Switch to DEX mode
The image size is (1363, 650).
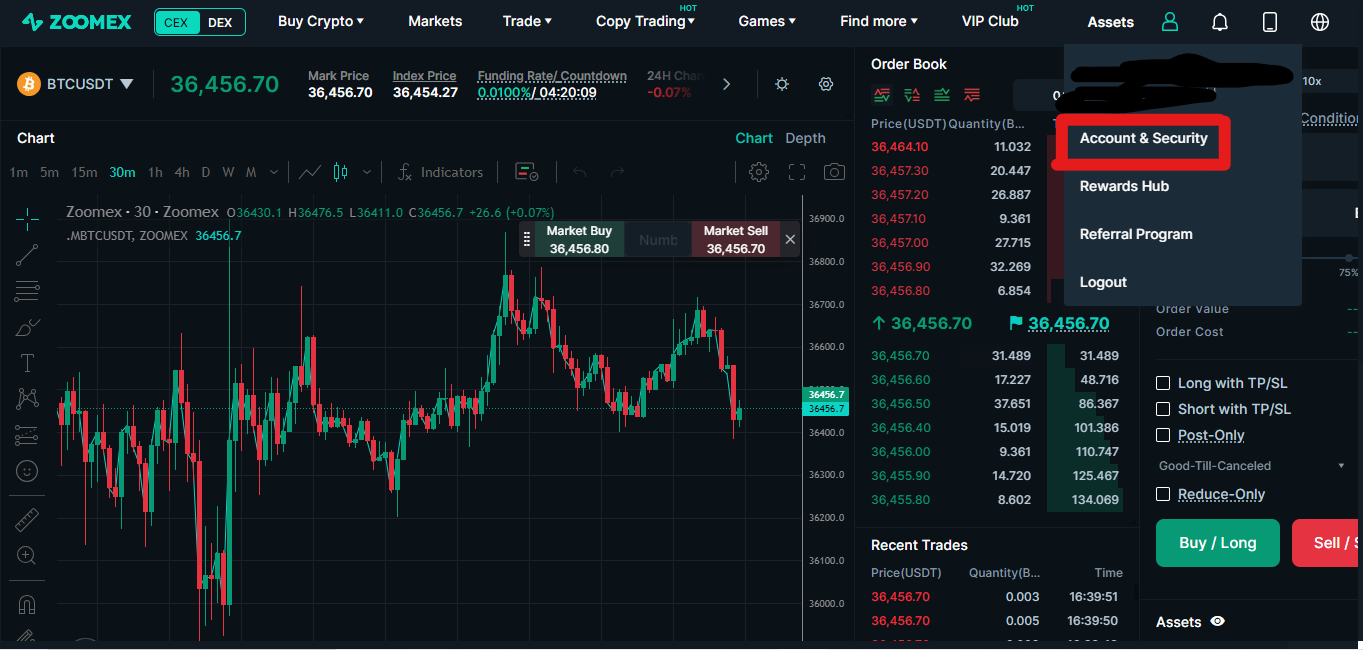coord(220,22)
